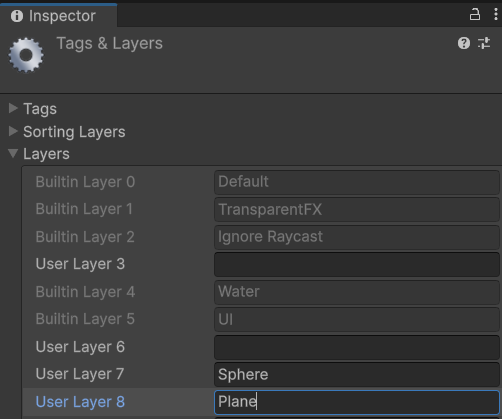Click the User Layer 3 label

(80, 264)
